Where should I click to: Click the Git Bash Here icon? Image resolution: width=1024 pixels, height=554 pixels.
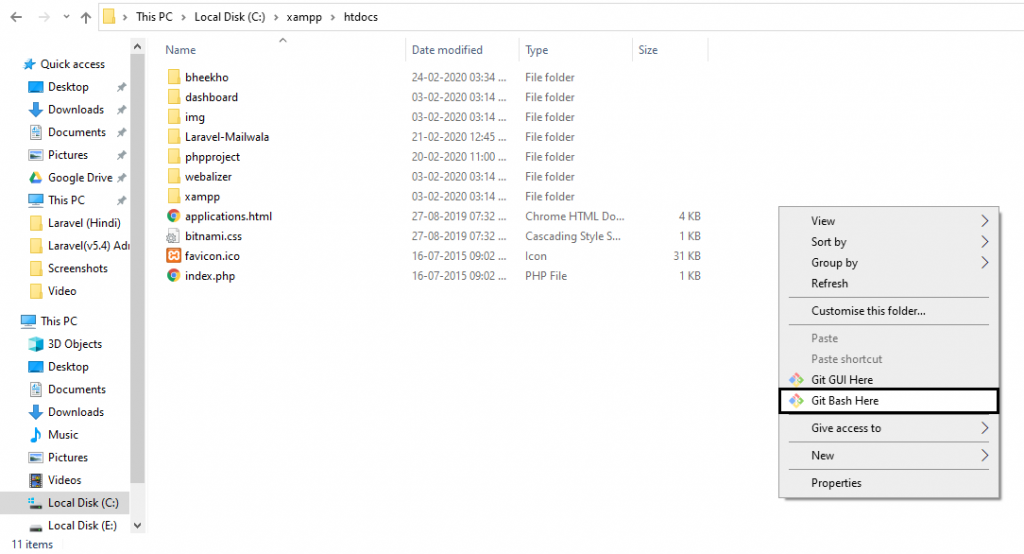pos(796,401)
